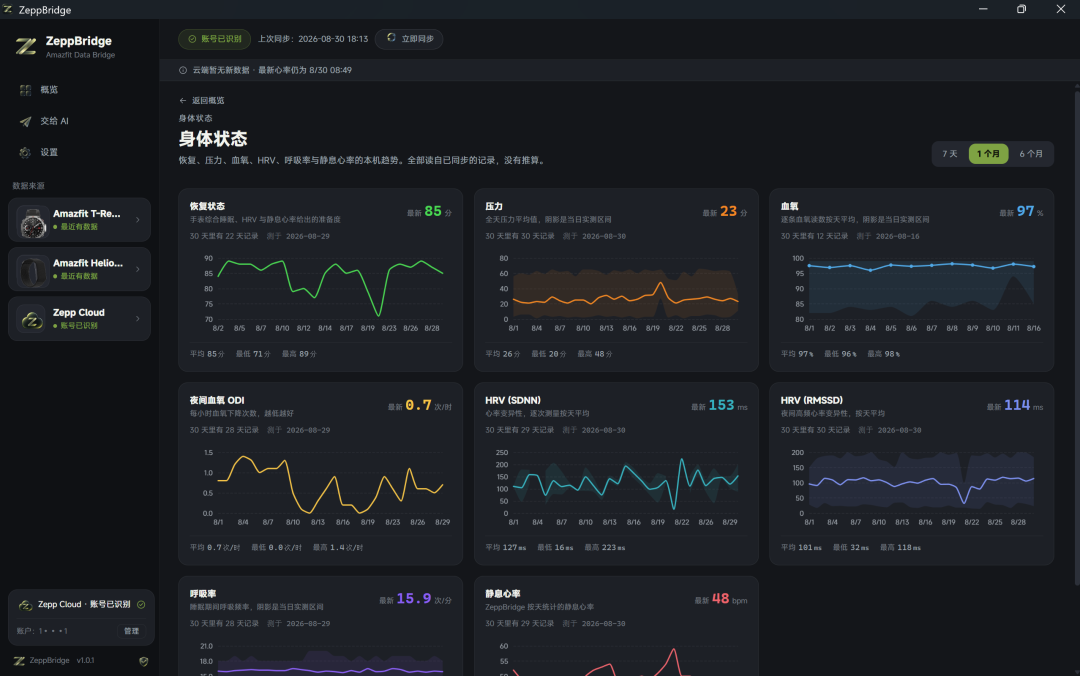This screenshot has width=1080, height=676.
Task: Click the 夜间血氧 ODI yellow line chart
Action: 331,483
